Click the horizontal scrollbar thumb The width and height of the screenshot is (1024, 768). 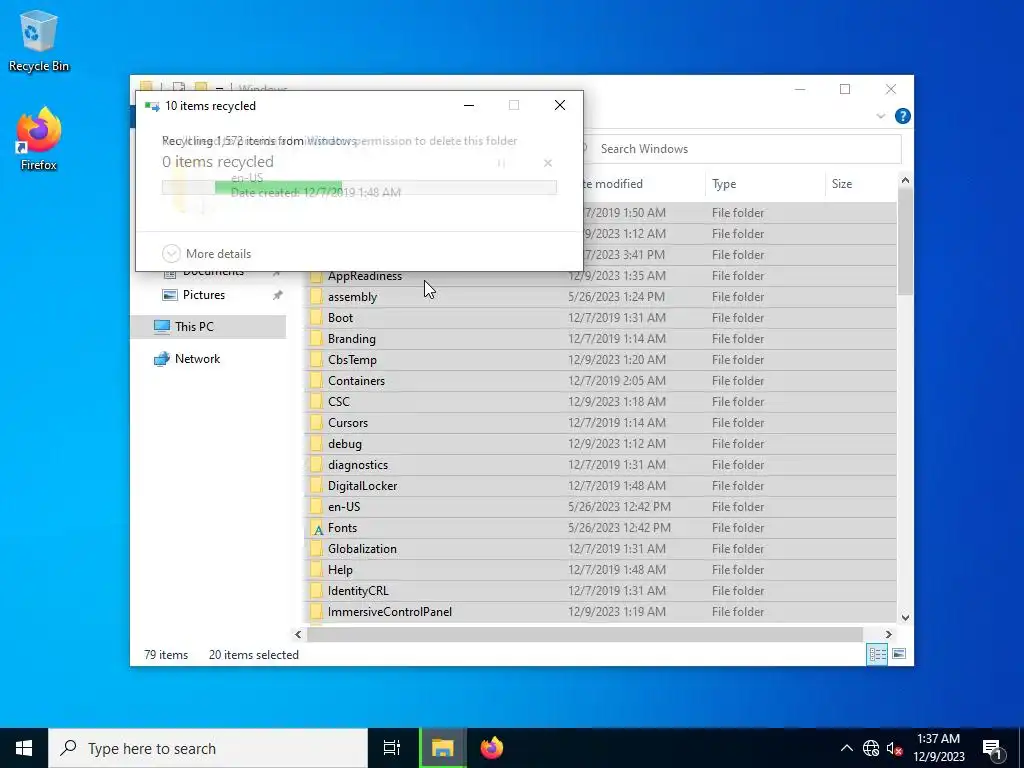pos(585,634)
